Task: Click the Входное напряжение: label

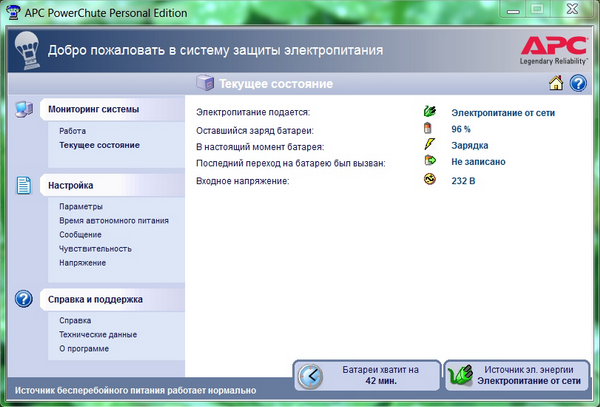Action: [243, 181]
